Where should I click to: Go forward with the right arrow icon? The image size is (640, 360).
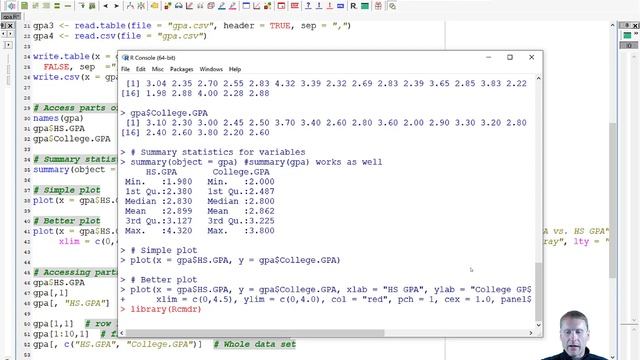point(116,6)
